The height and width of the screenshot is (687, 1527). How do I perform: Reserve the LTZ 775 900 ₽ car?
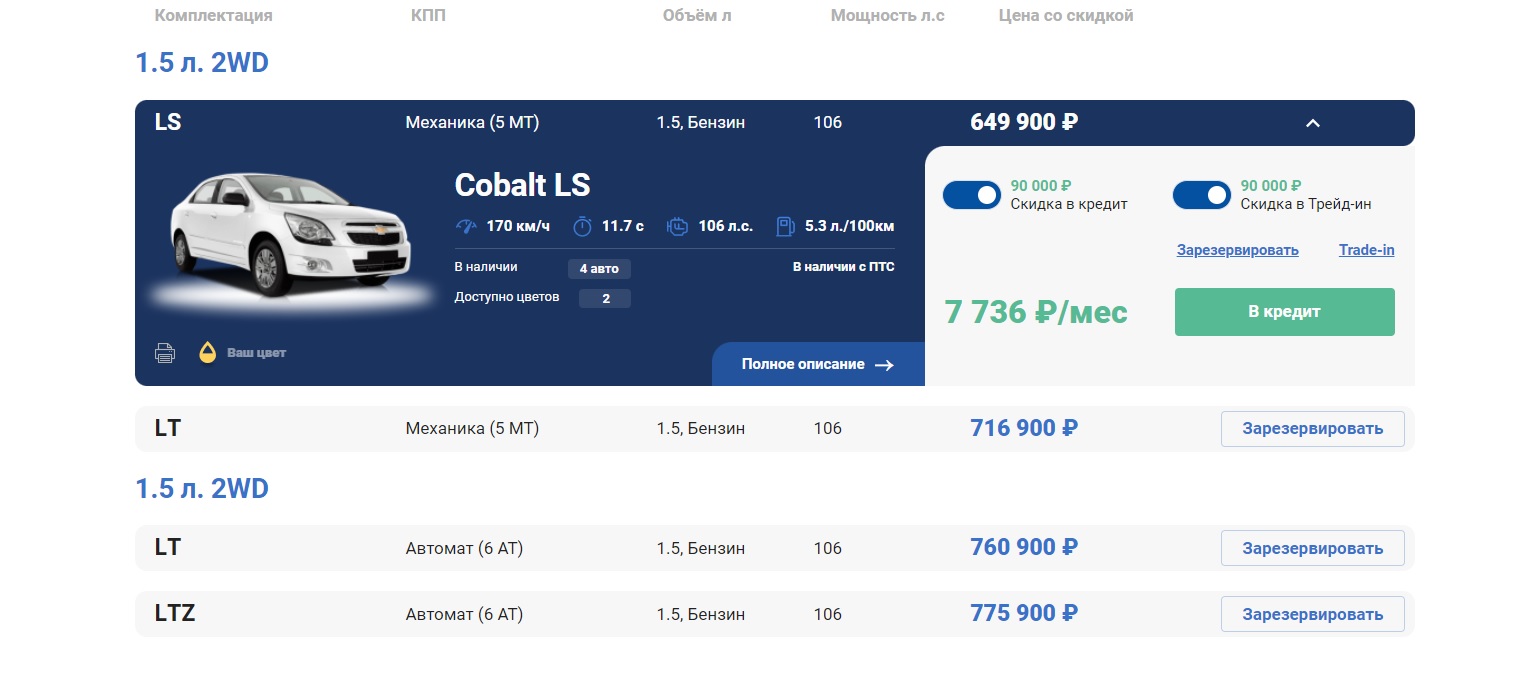1312,614
